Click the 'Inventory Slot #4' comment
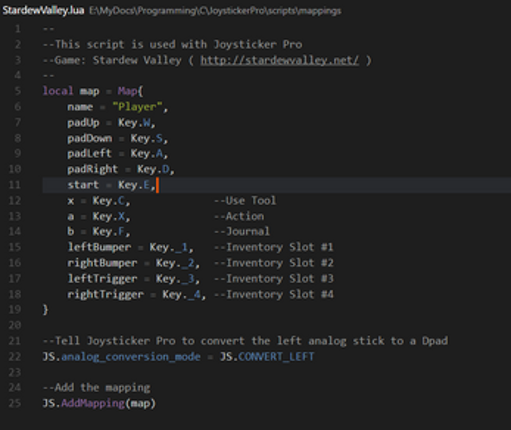 click(x=273, y=294)
